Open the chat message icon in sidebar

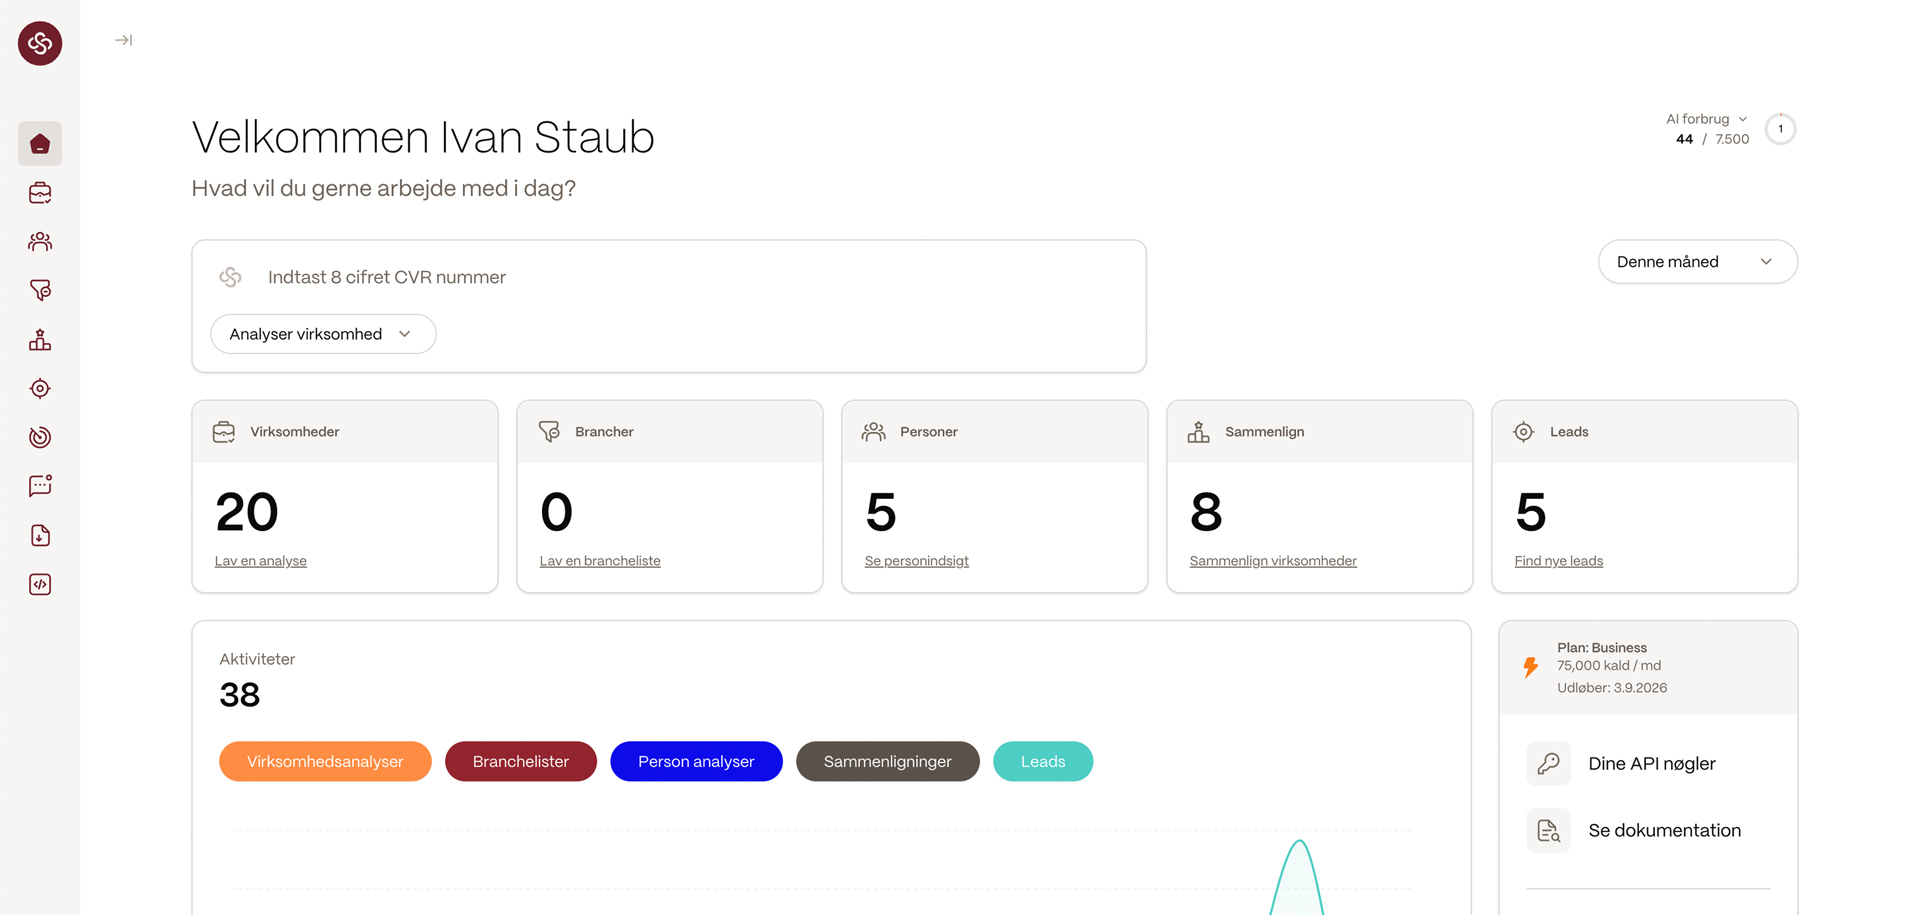(x=40, y=486)
